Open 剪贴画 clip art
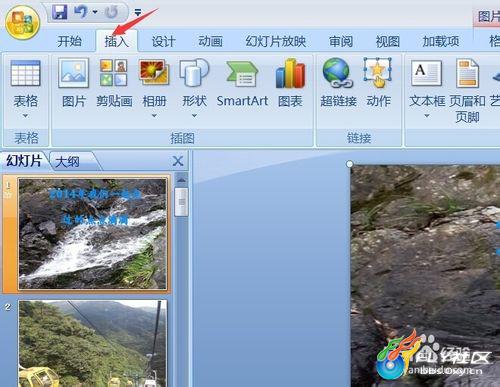 point(114,83)
